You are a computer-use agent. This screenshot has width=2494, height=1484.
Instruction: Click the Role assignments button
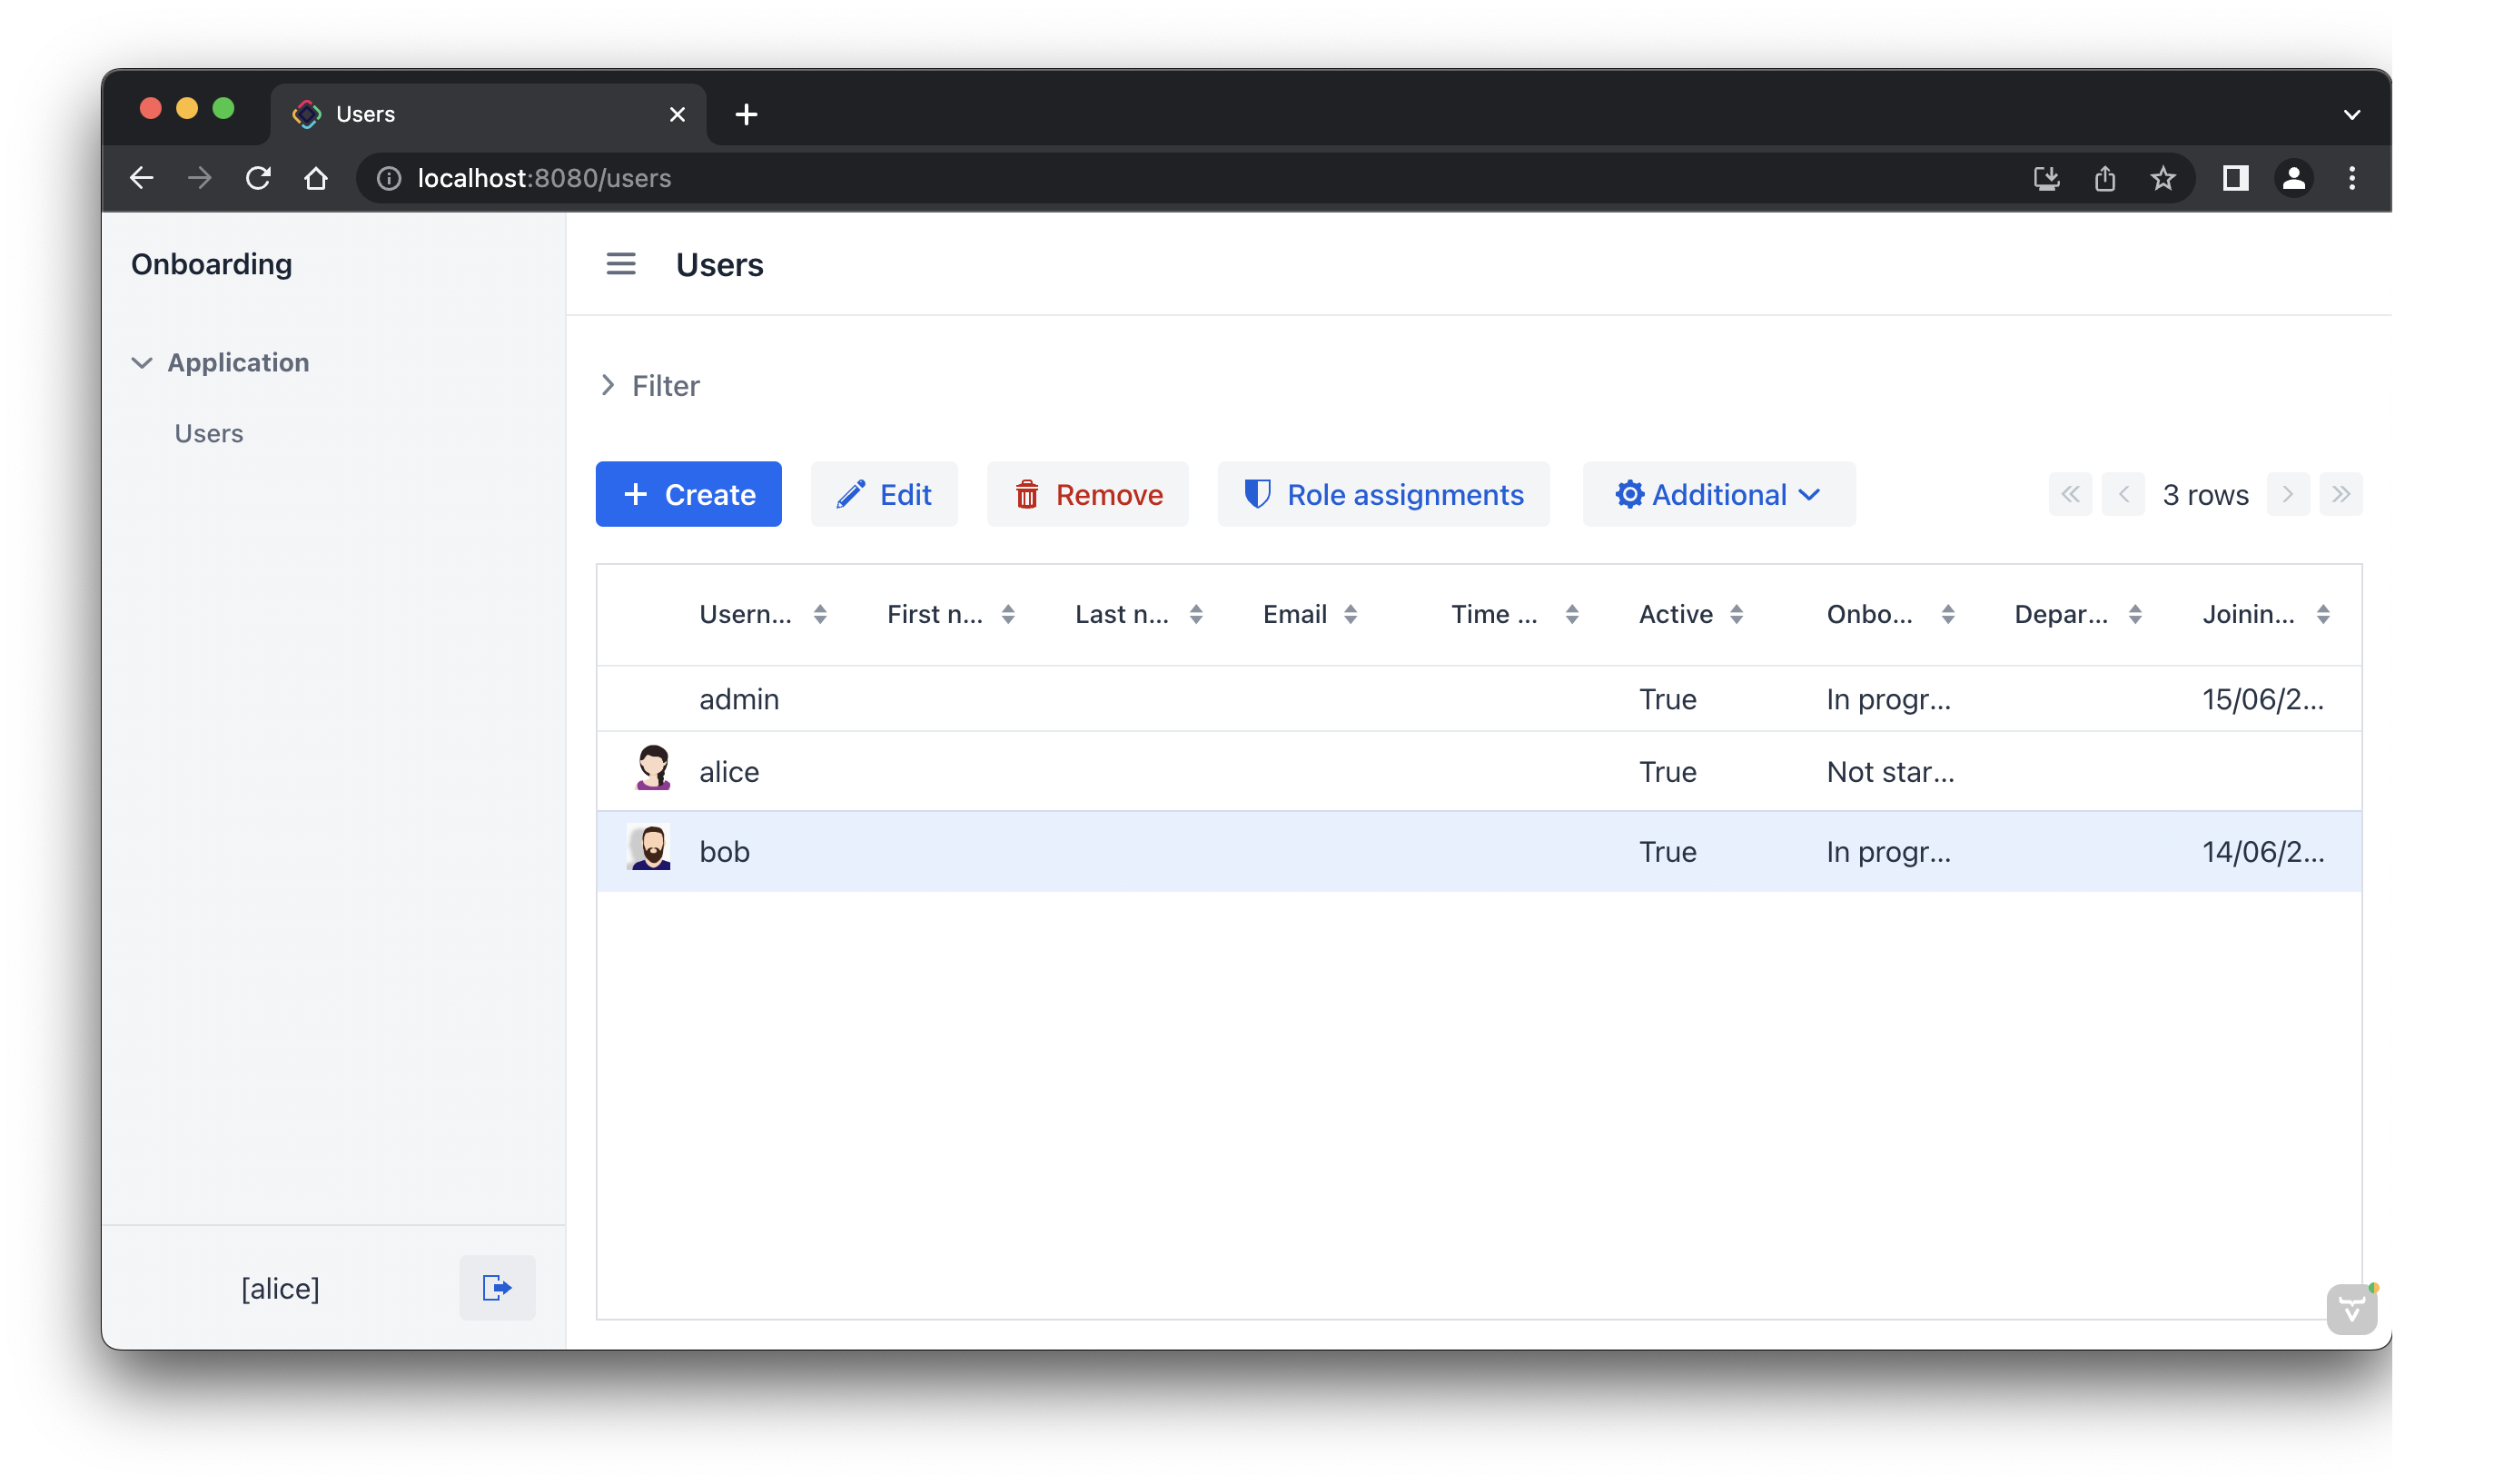pos(1383,494)
